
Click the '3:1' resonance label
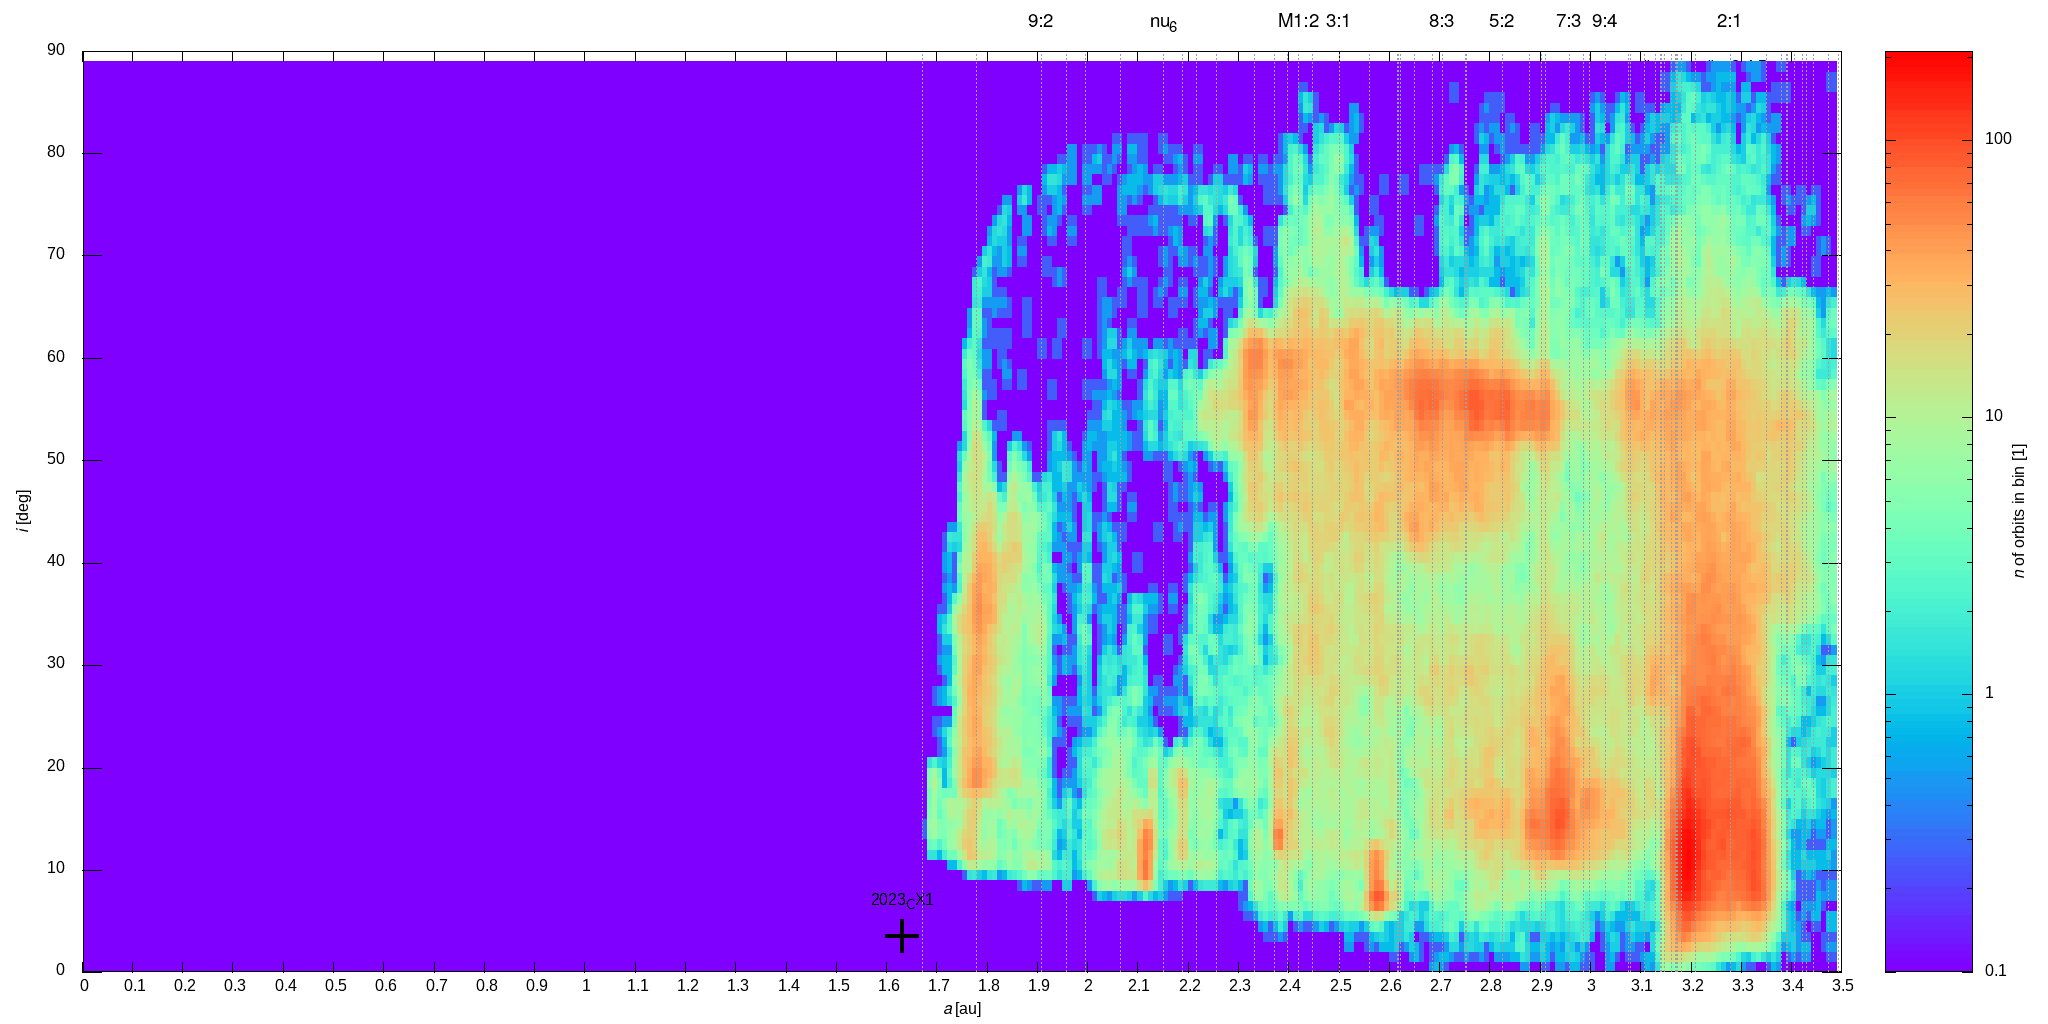coord(1338,21)
